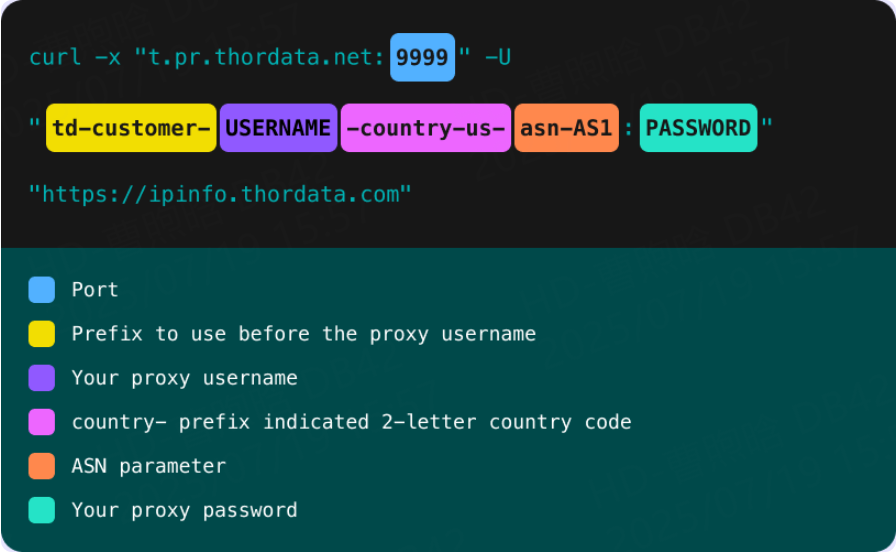Click the purple username legend swatch
Screen dimensions: 896x552
tap(42, 378)
